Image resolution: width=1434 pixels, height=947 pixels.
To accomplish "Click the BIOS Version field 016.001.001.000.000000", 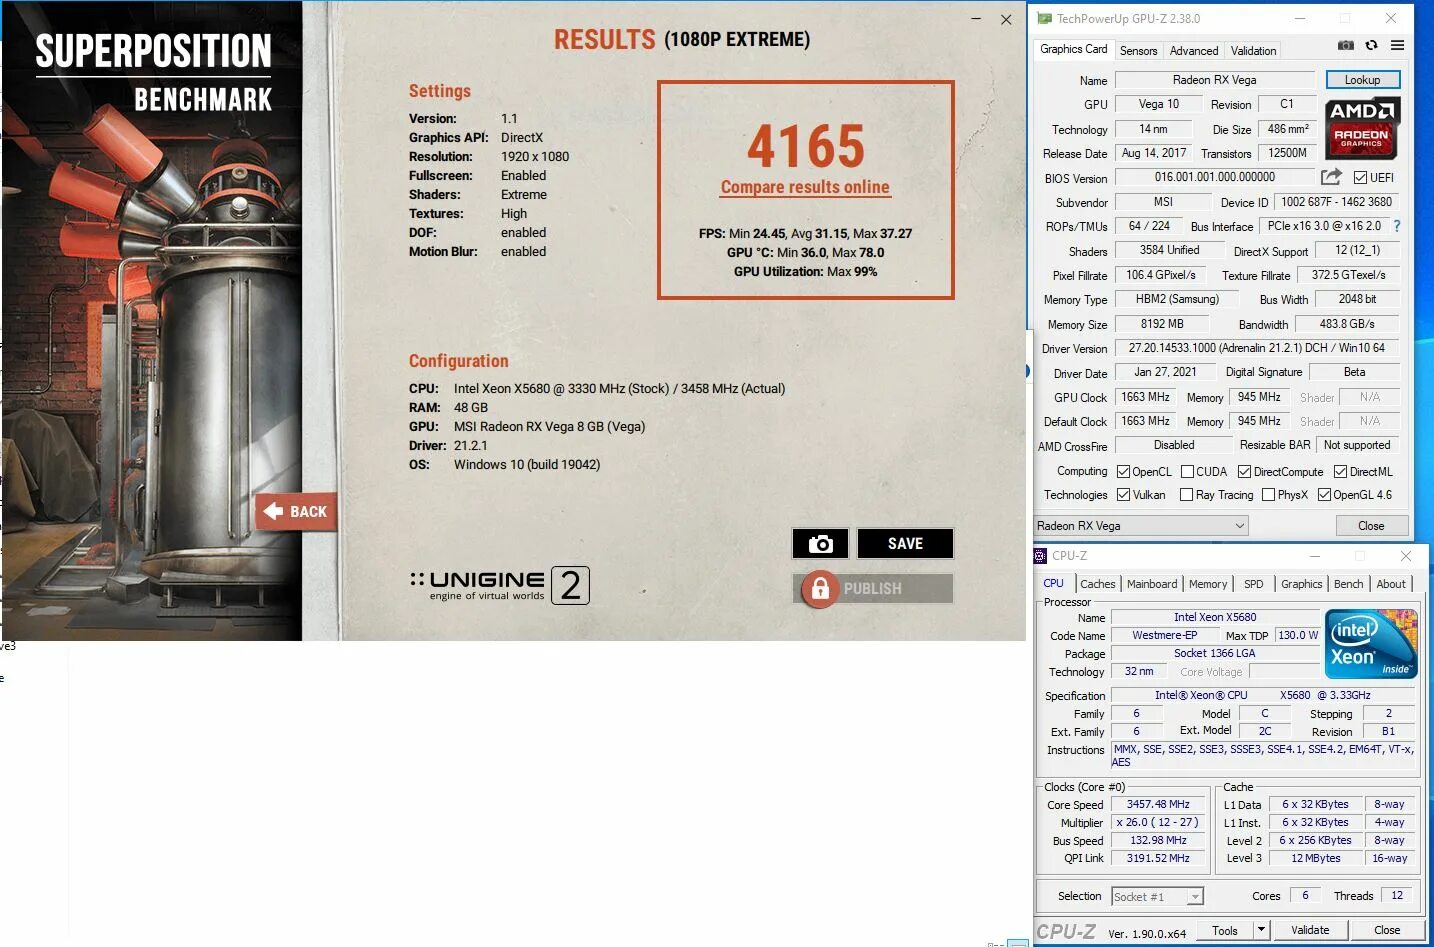I will [x=1215, y=177].
